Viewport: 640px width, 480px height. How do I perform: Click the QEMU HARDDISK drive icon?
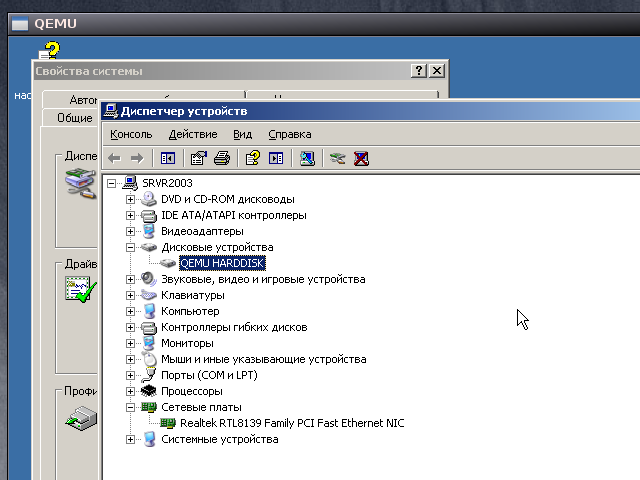[x=167, y=263]
